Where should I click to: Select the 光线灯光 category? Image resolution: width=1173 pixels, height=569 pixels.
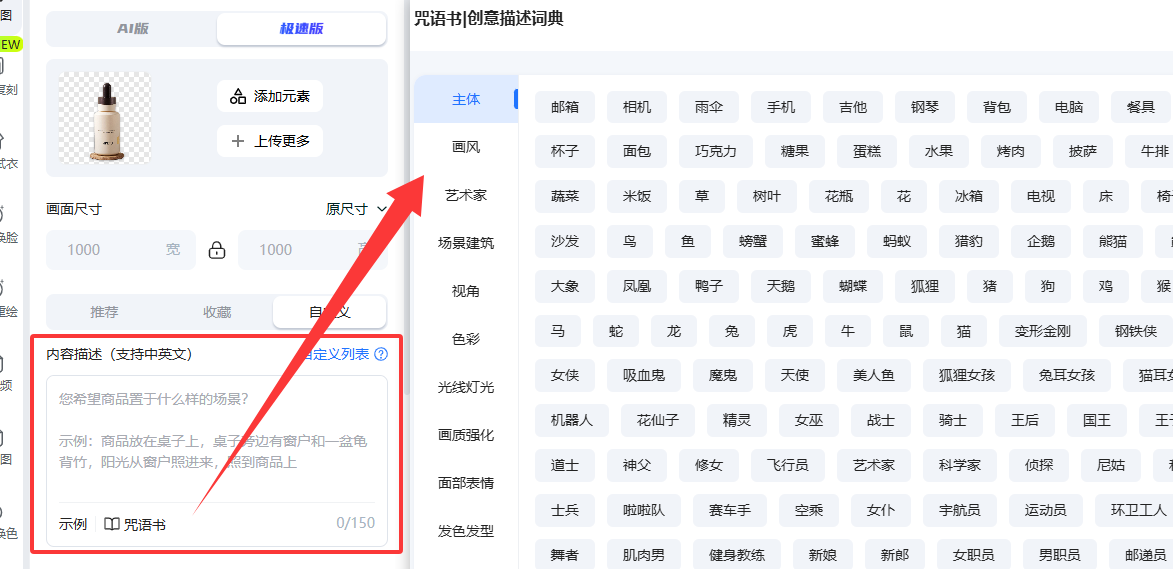pos(466,387)
